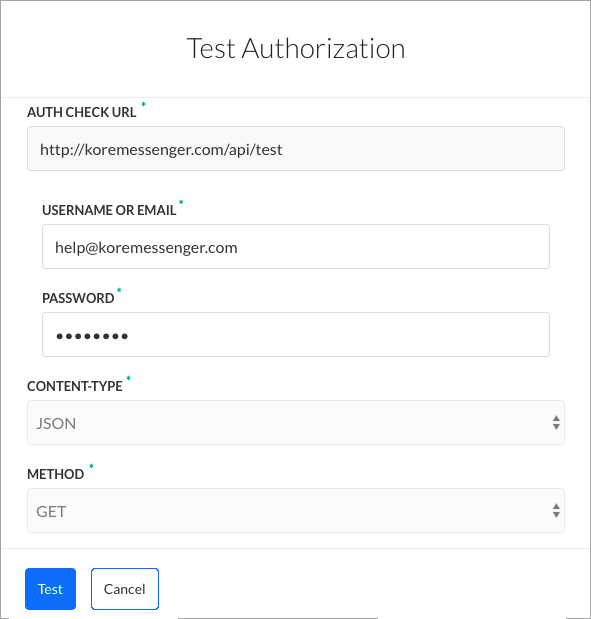Select the Password field
Viewport: 591px width, 619px height.
point(296,334)
